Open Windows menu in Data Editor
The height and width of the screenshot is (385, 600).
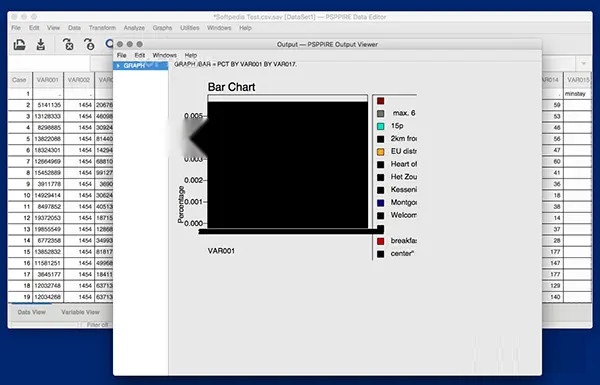pyautogui.click(x=219, y=28)
